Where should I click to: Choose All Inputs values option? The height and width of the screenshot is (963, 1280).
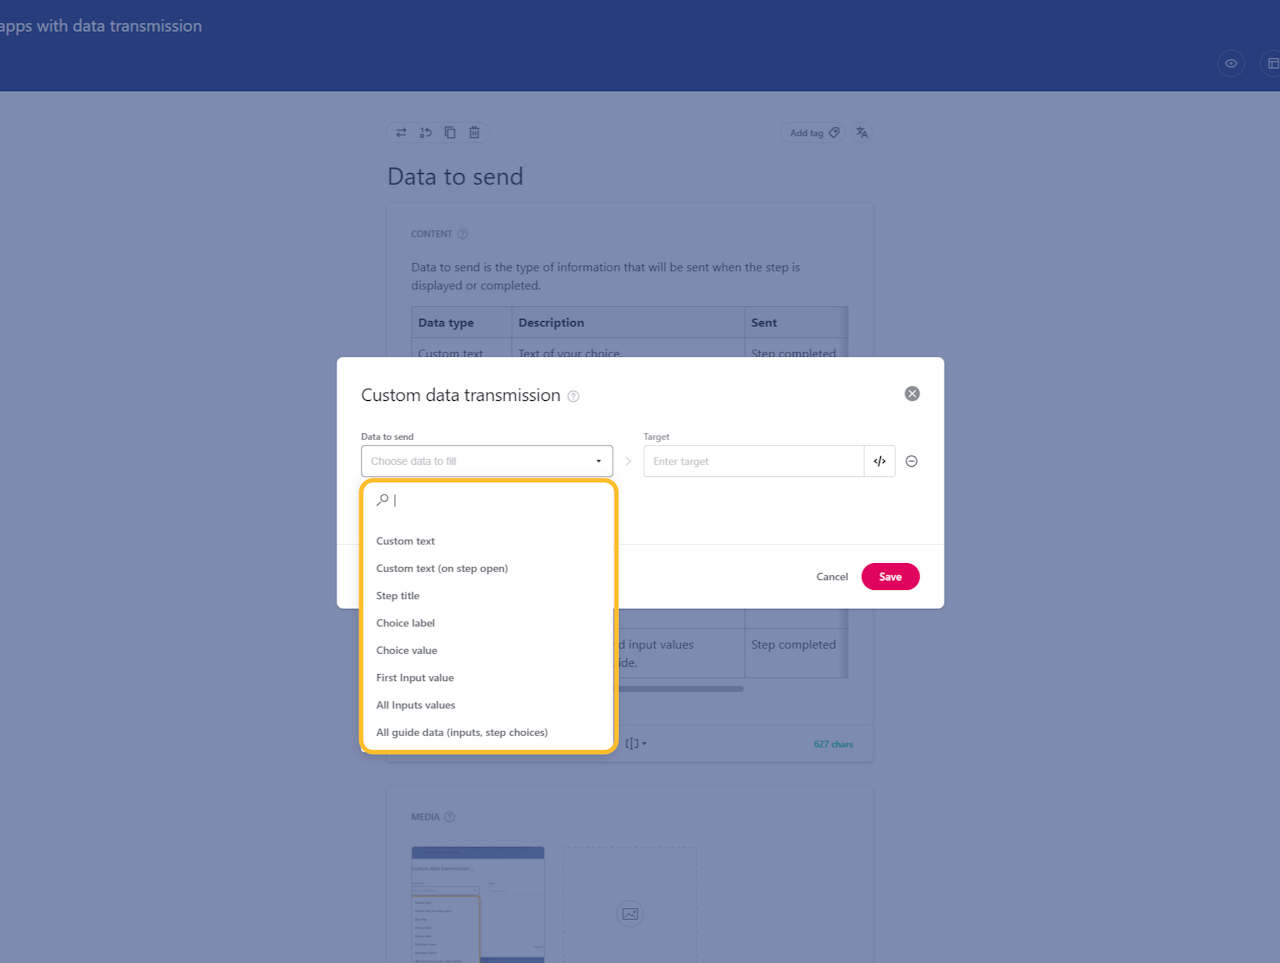pyautogui.click(x=415, y=705)
